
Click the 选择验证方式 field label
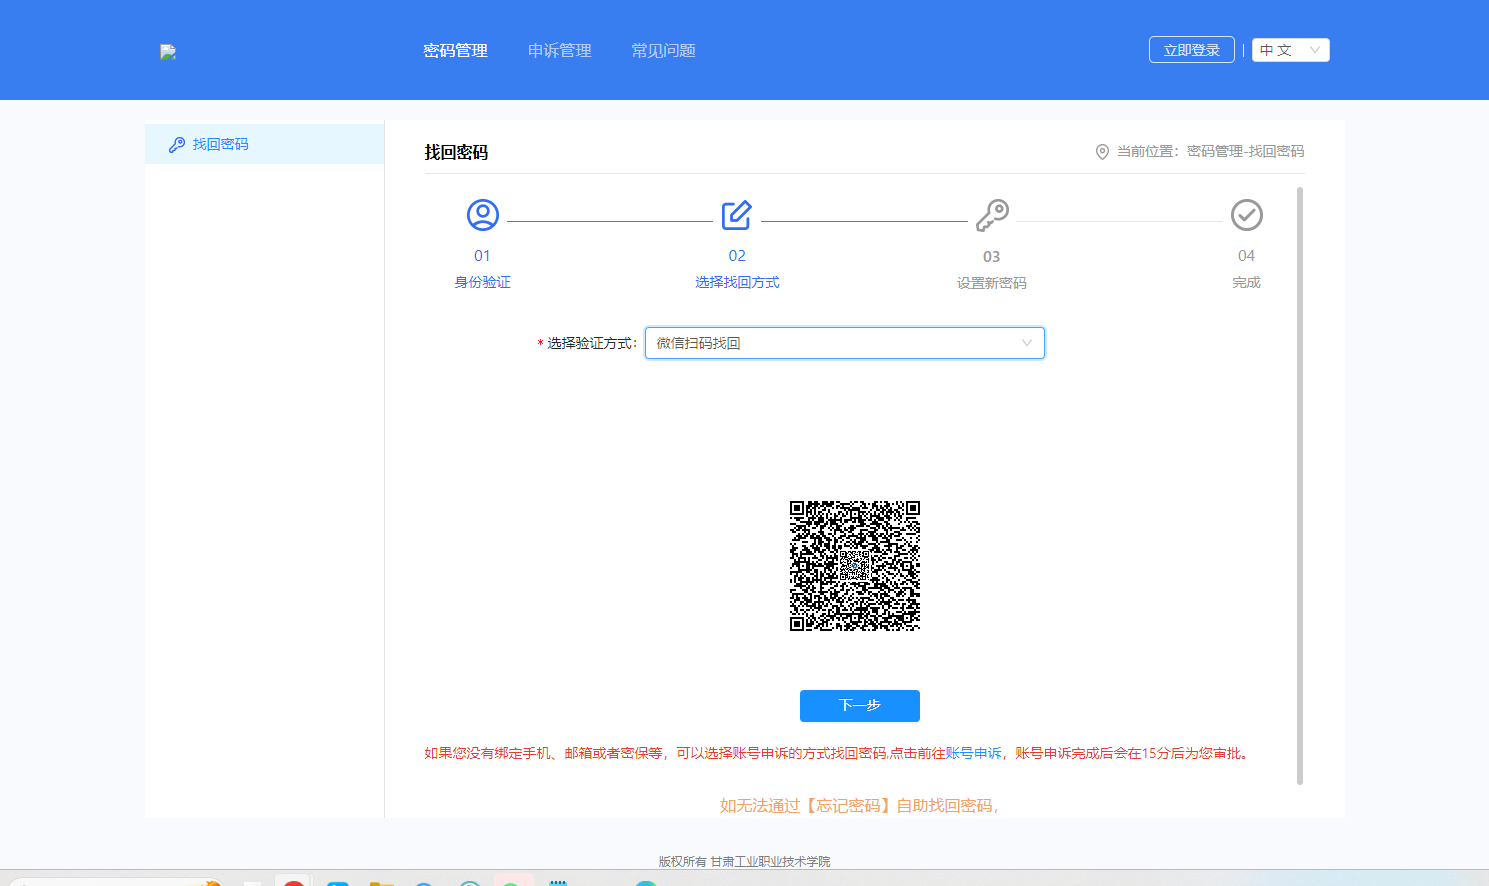pos(591,343)
